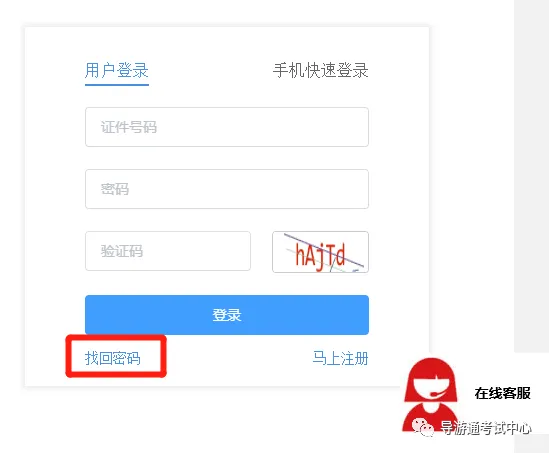The width and height of the screenshot is (549, 453).
Task: Select the red hair of the service avatar
Action: coord(431,368)
